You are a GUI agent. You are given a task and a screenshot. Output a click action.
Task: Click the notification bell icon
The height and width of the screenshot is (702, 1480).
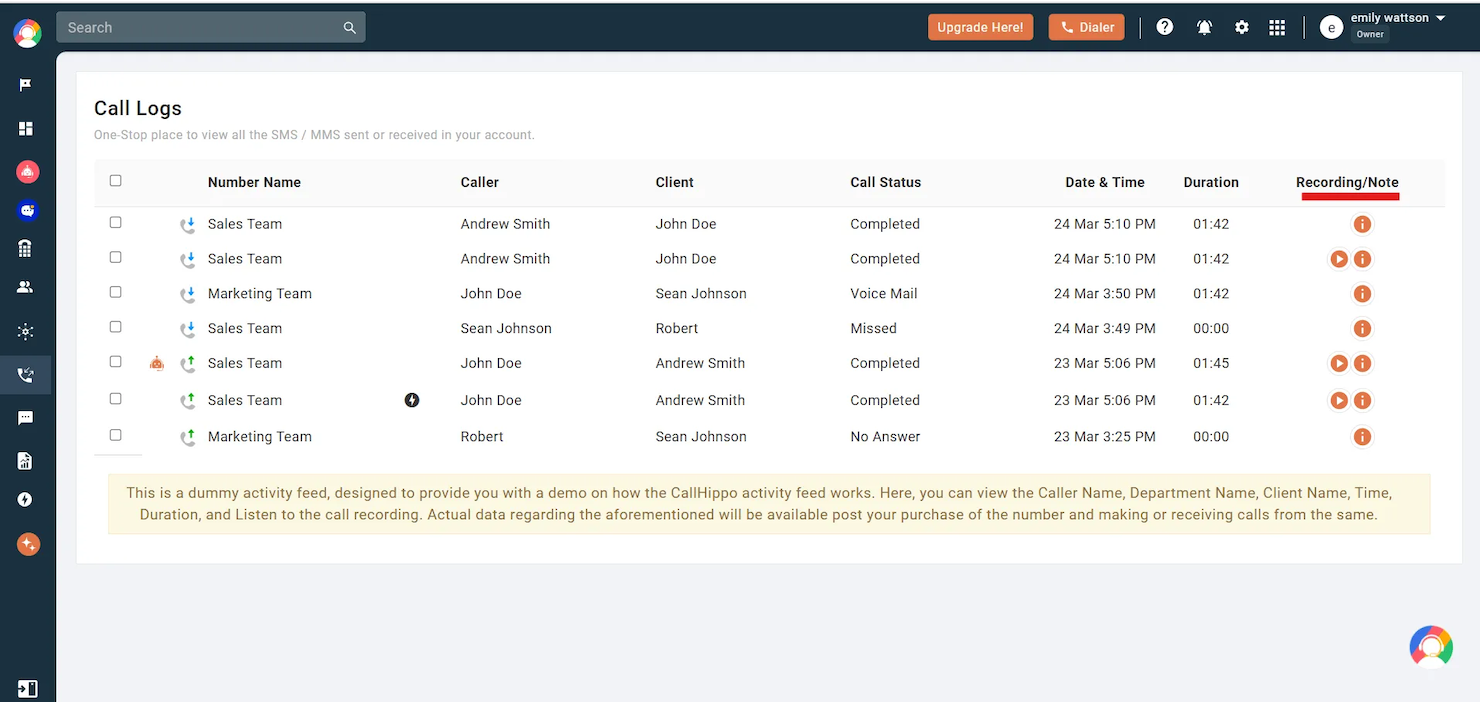point(1204,27)
